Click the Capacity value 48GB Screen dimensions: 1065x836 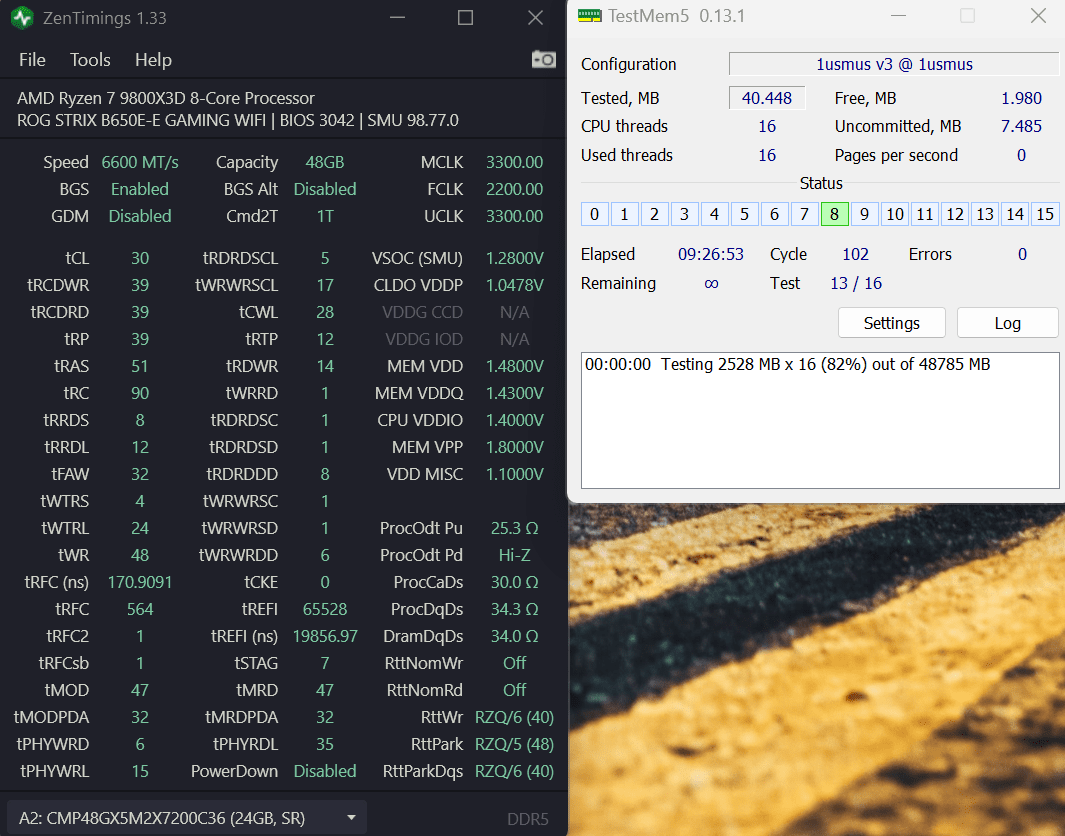[x=325, y=162]
